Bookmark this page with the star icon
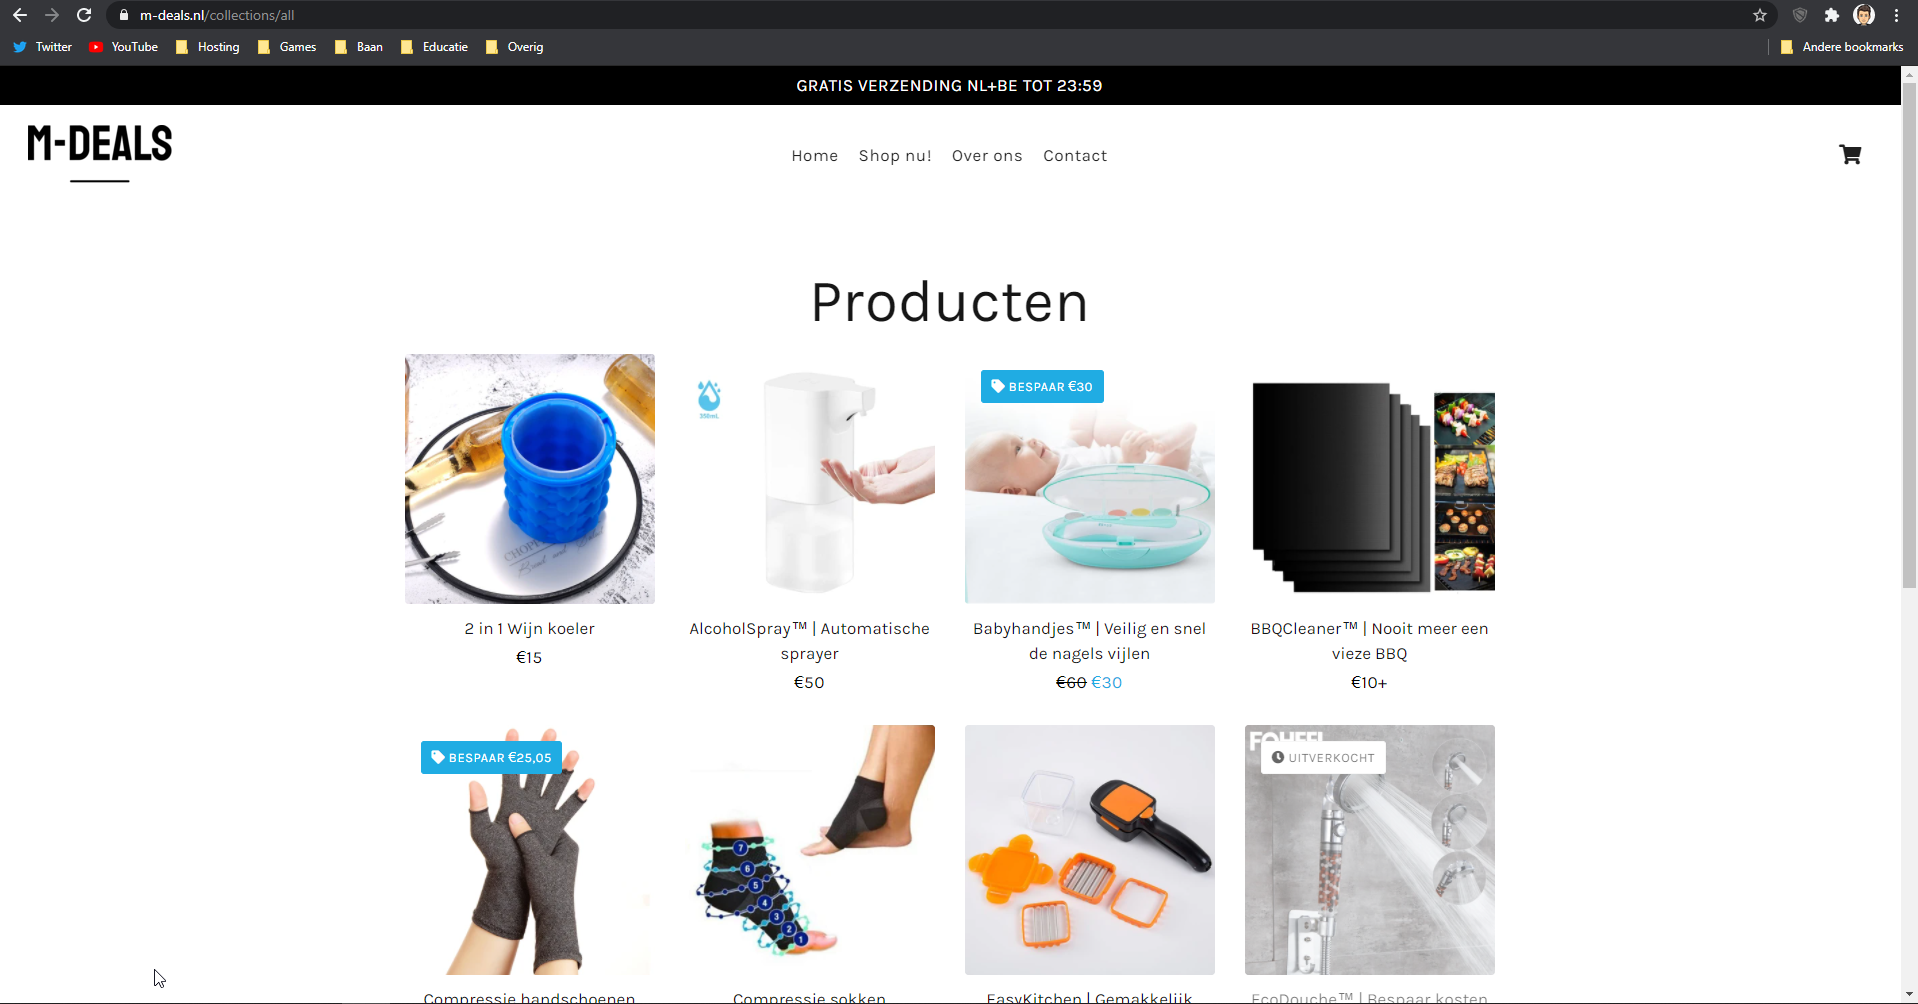The image size is (1918, 1004). pos(1760,15)
